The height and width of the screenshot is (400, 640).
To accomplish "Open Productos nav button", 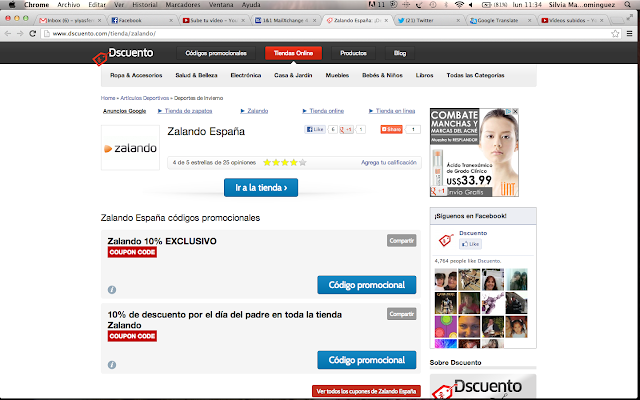I will (x=353, y=53).
